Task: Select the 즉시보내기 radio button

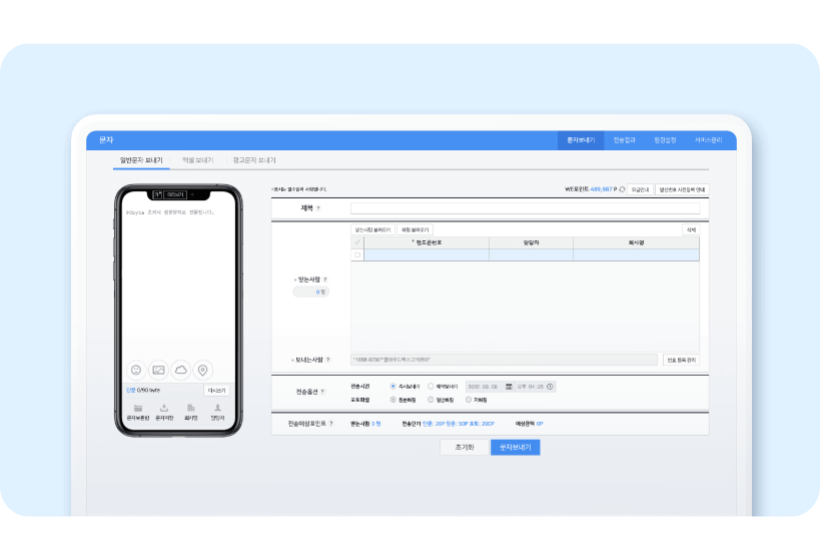Action: (x=393, y=386)
